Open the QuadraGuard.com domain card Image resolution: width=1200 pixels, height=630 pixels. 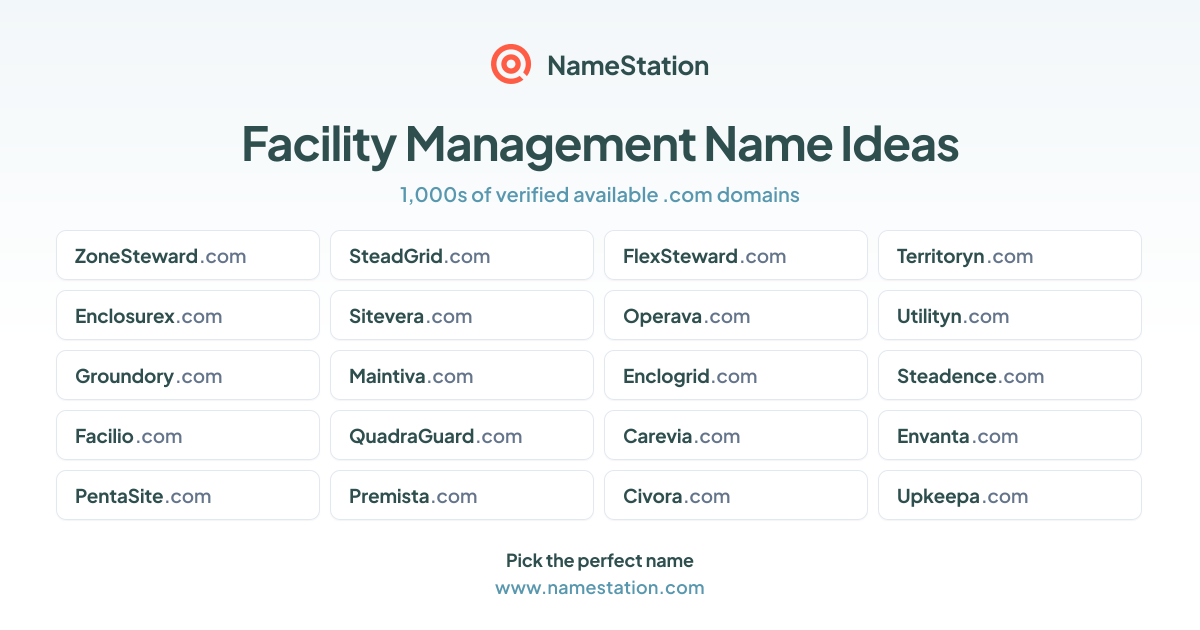(462, 436)
